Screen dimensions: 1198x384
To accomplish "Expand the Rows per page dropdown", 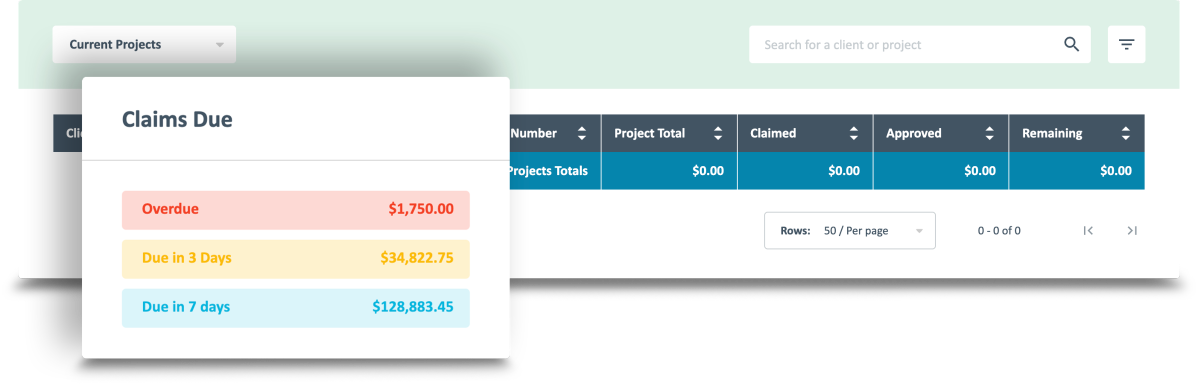I will [x=850, y=231].
